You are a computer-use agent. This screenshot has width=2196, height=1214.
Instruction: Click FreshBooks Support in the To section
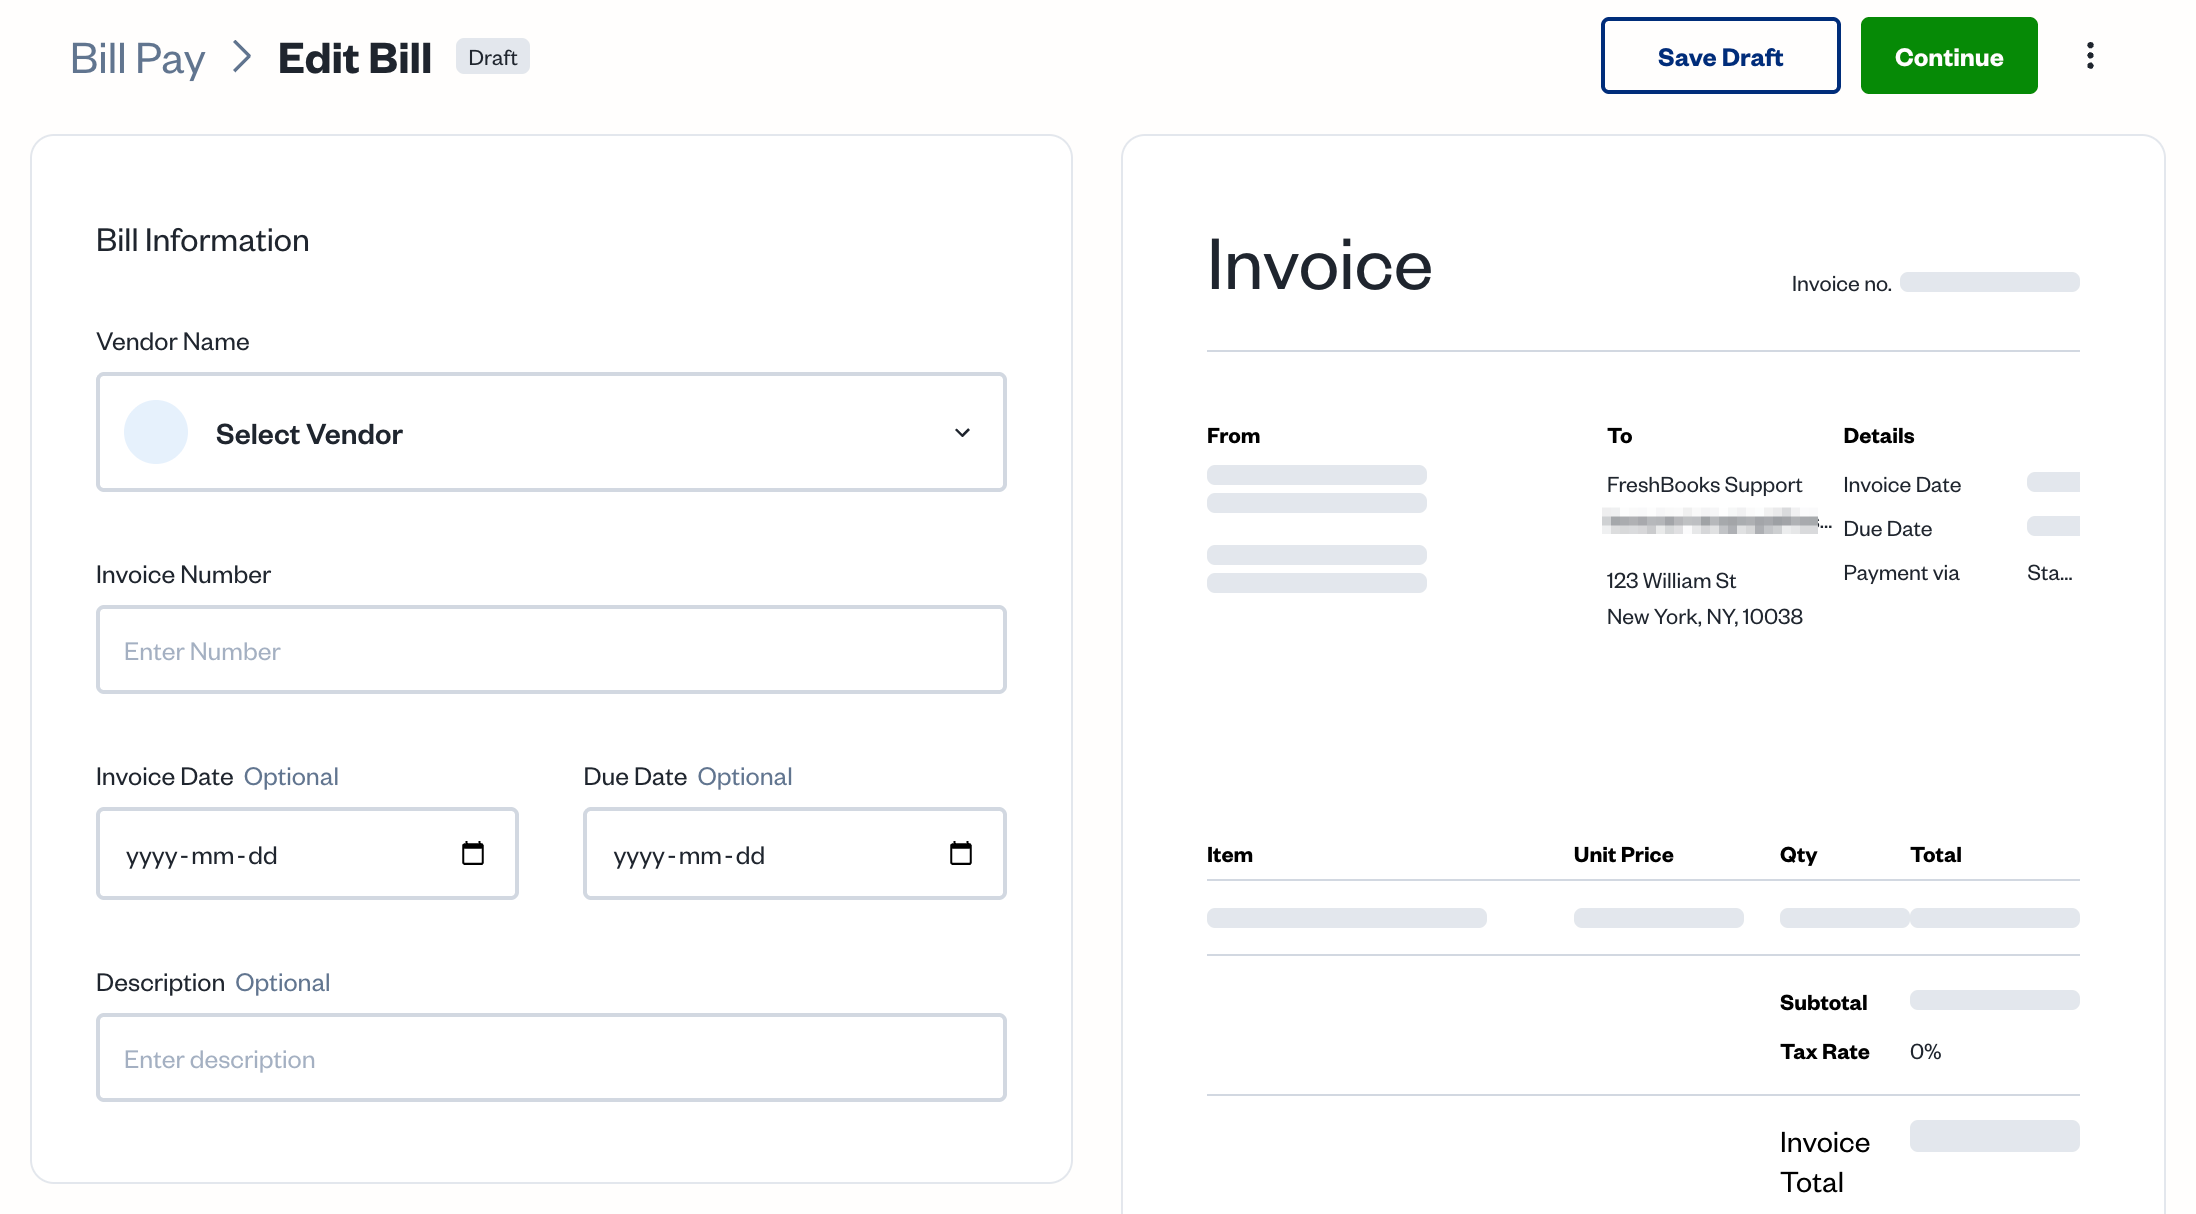click(x=1704, y=485)
